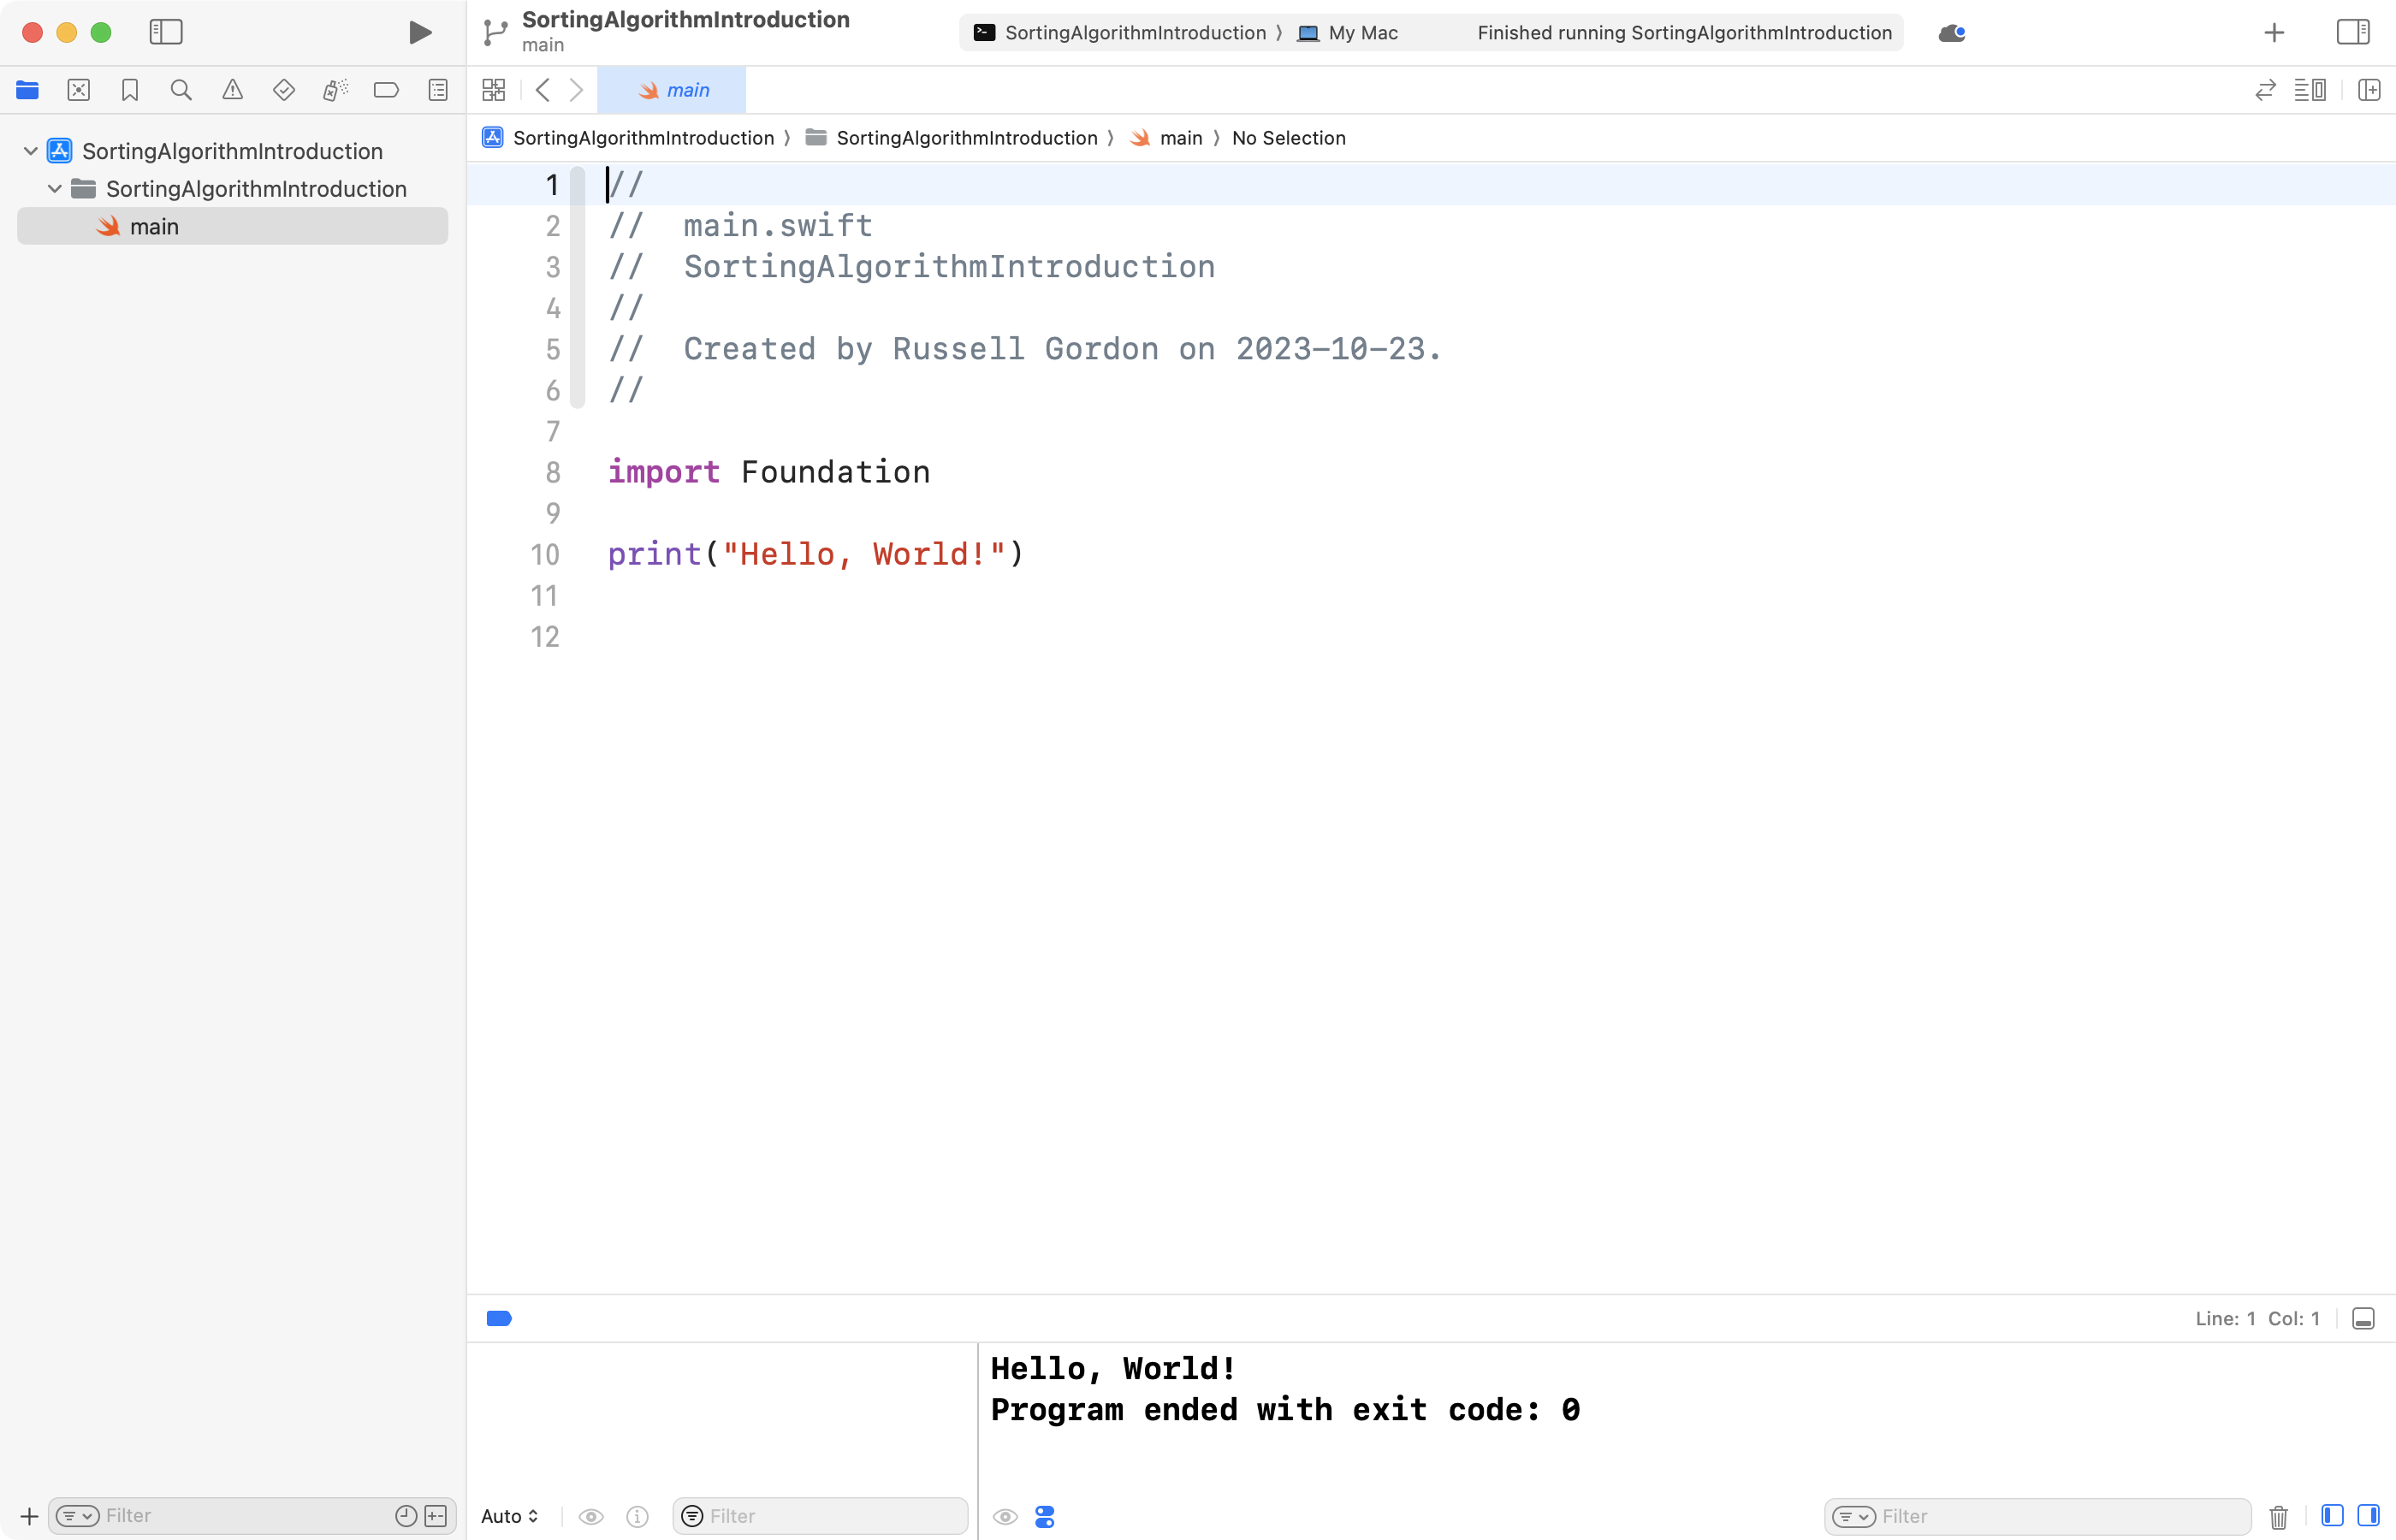This screenshot has width=2396, height=1540.
Task: Open the Auto variables view dropdown
Action: (510, 1516)
